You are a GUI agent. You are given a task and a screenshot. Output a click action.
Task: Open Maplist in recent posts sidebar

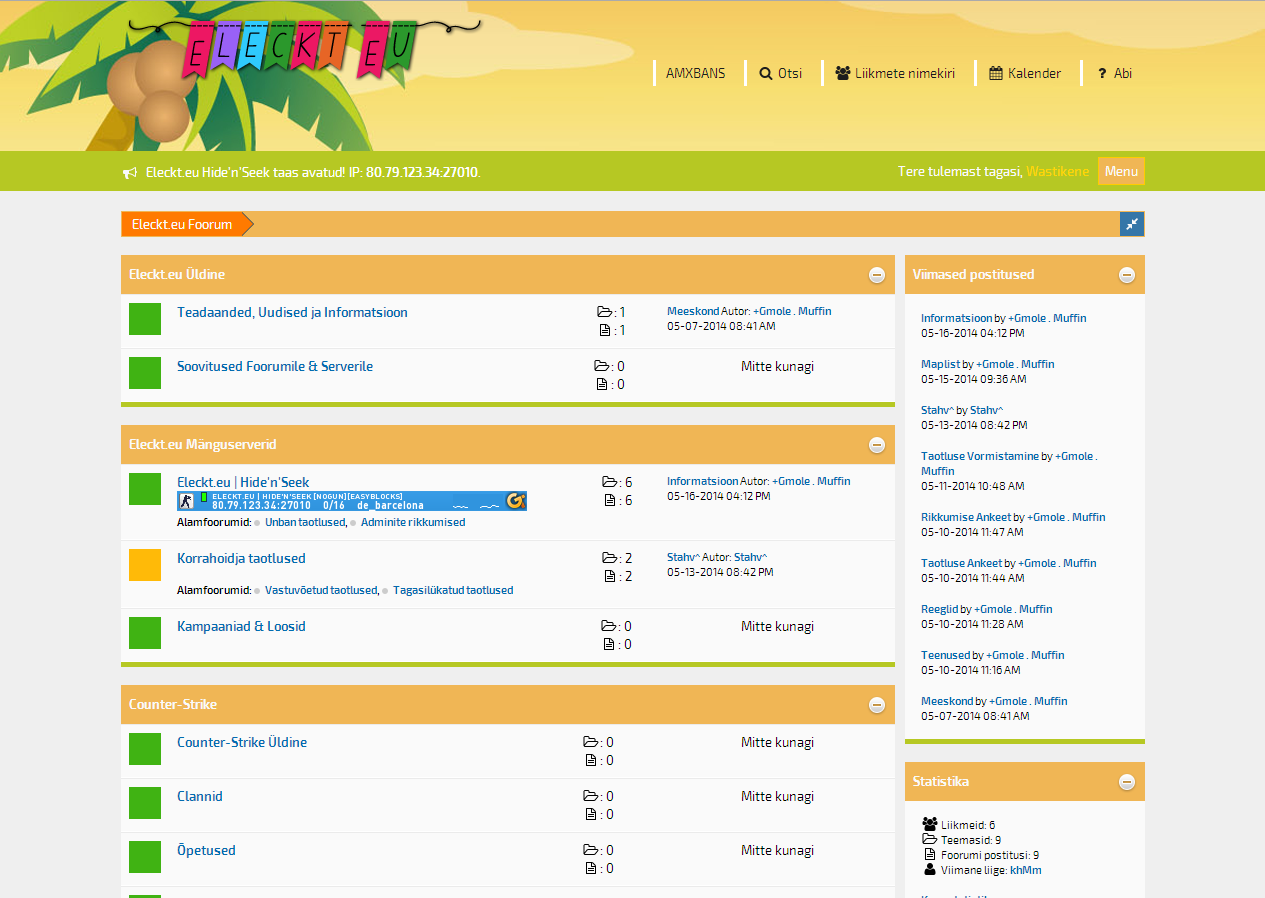point(940,364)
